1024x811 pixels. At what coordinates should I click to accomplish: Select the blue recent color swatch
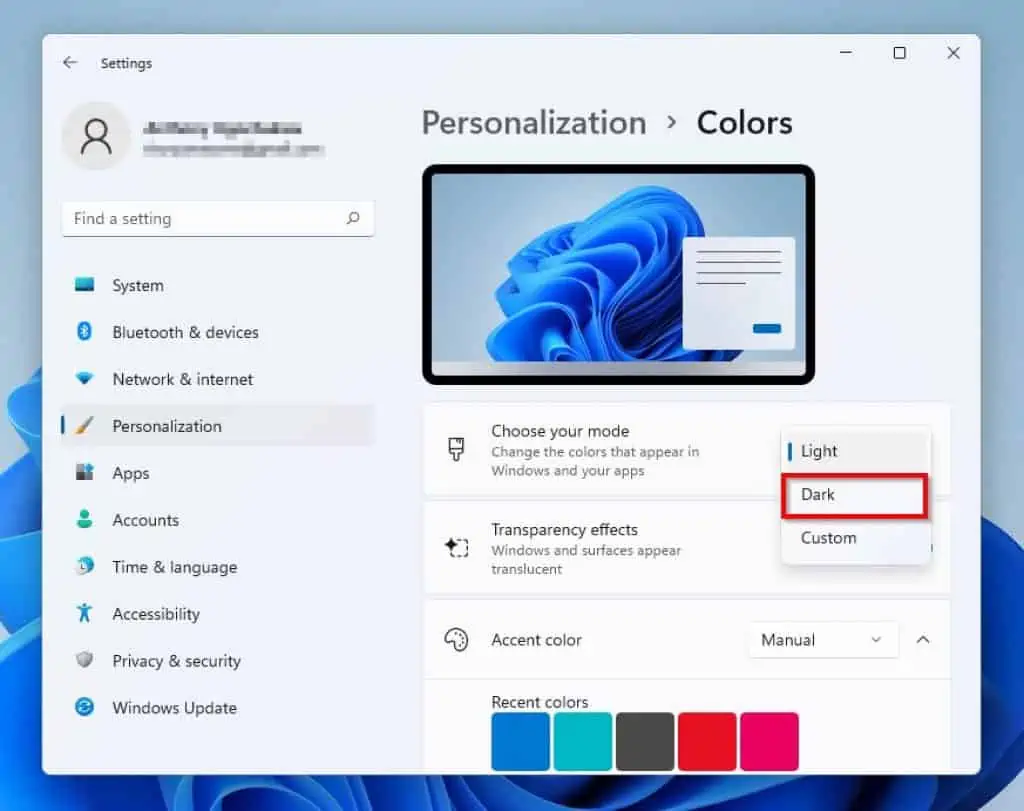(521, 741)
